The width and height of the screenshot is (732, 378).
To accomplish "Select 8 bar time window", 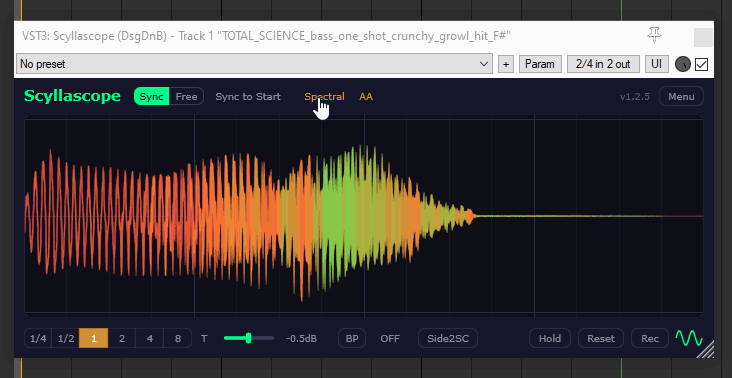I will coord(177,338).
